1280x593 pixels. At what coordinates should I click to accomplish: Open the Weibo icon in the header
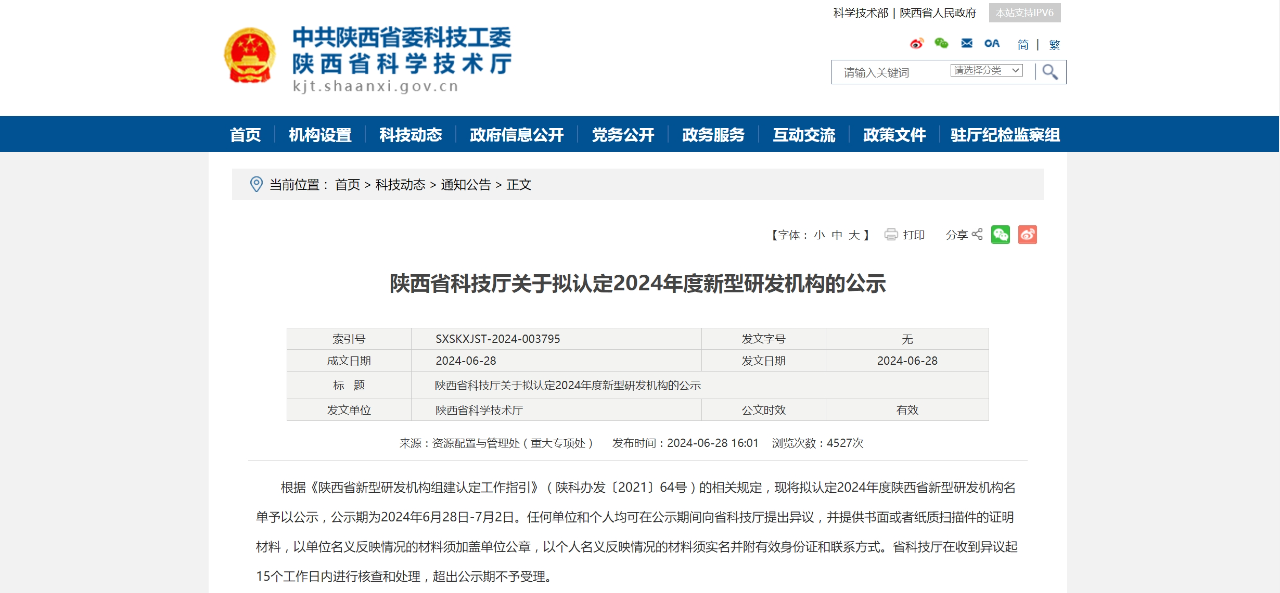(x=917, y=43)
